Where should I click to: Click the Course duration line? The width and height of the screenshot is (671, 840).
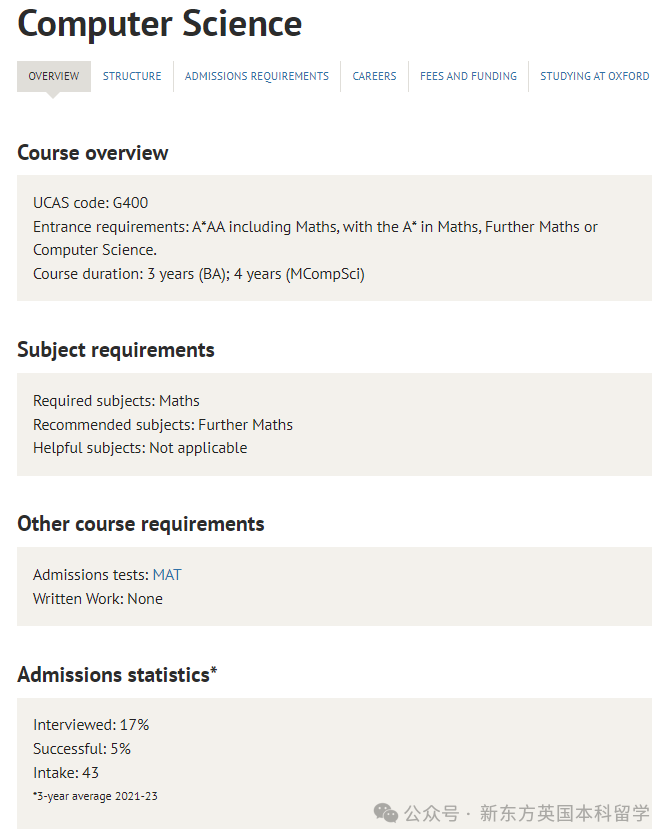click(x=199, y=274)
